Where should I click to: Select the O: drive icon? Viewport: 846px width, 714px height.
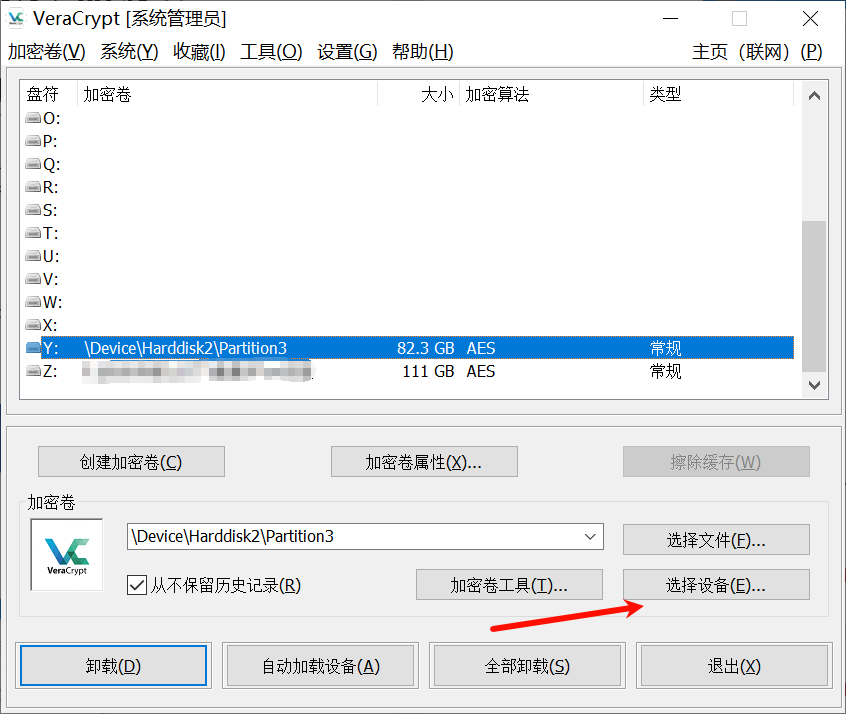point(33,118)
